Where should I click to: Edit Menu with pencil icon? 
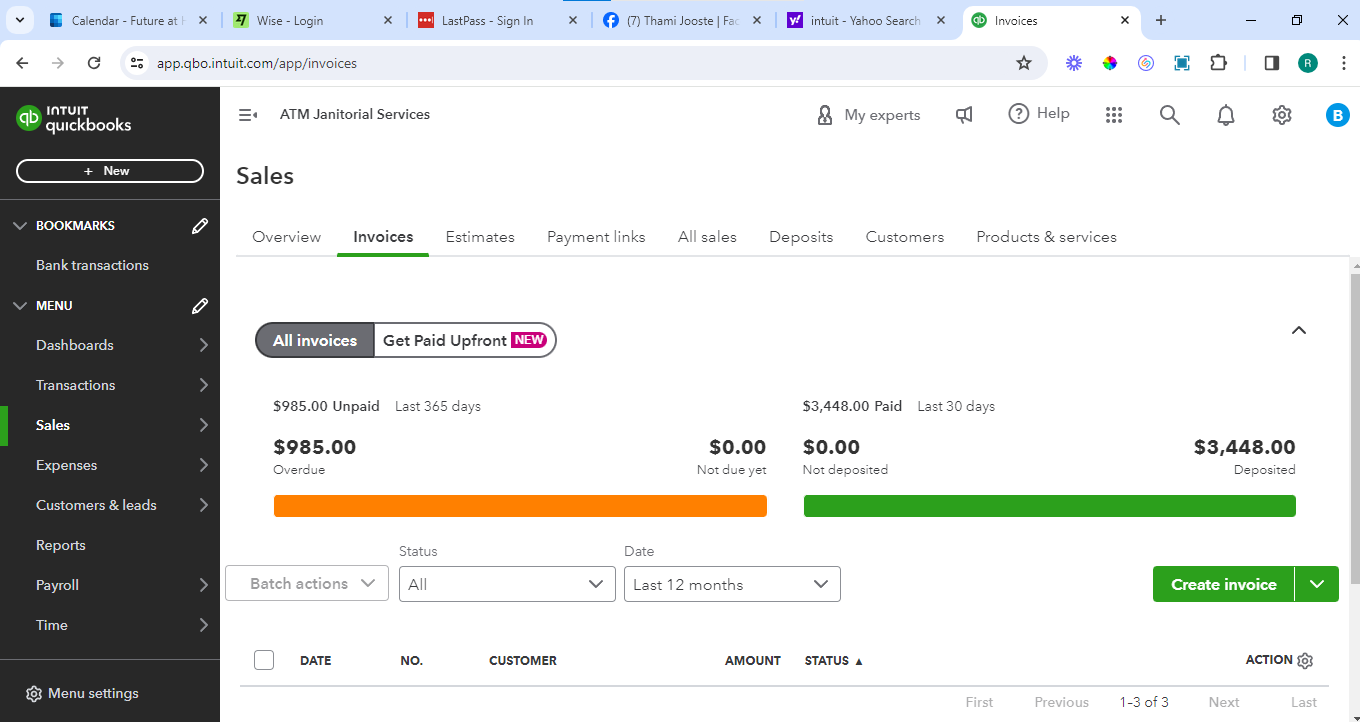coord(200,306)
